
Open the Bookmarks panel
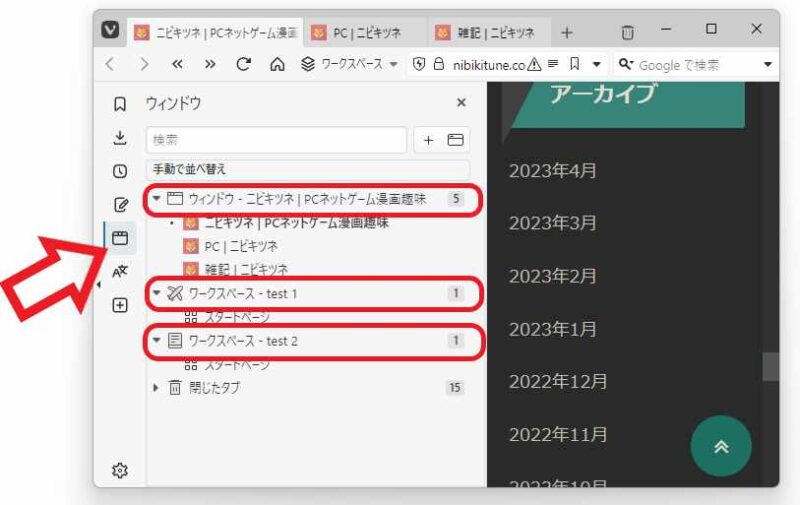click(x=119, y=104)
